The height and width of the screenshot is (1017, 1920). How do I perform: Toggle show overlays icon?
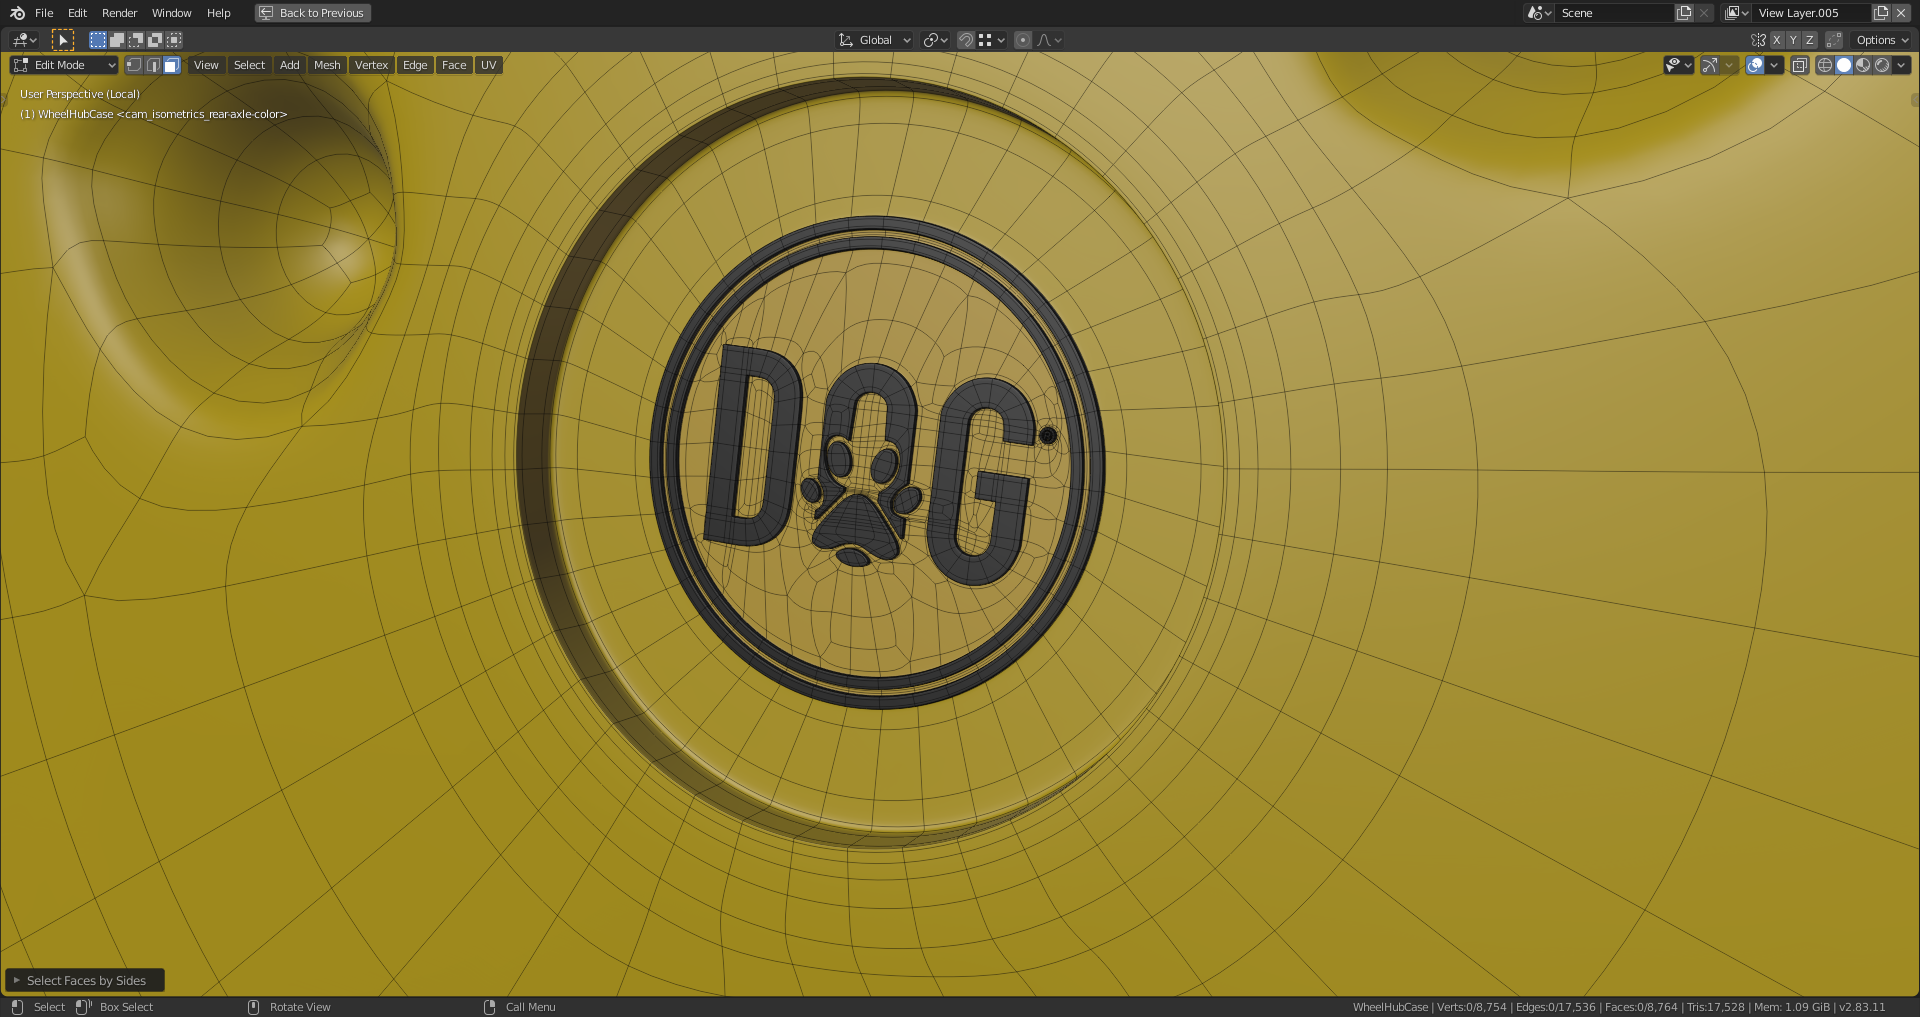[x=1755, y=65]
